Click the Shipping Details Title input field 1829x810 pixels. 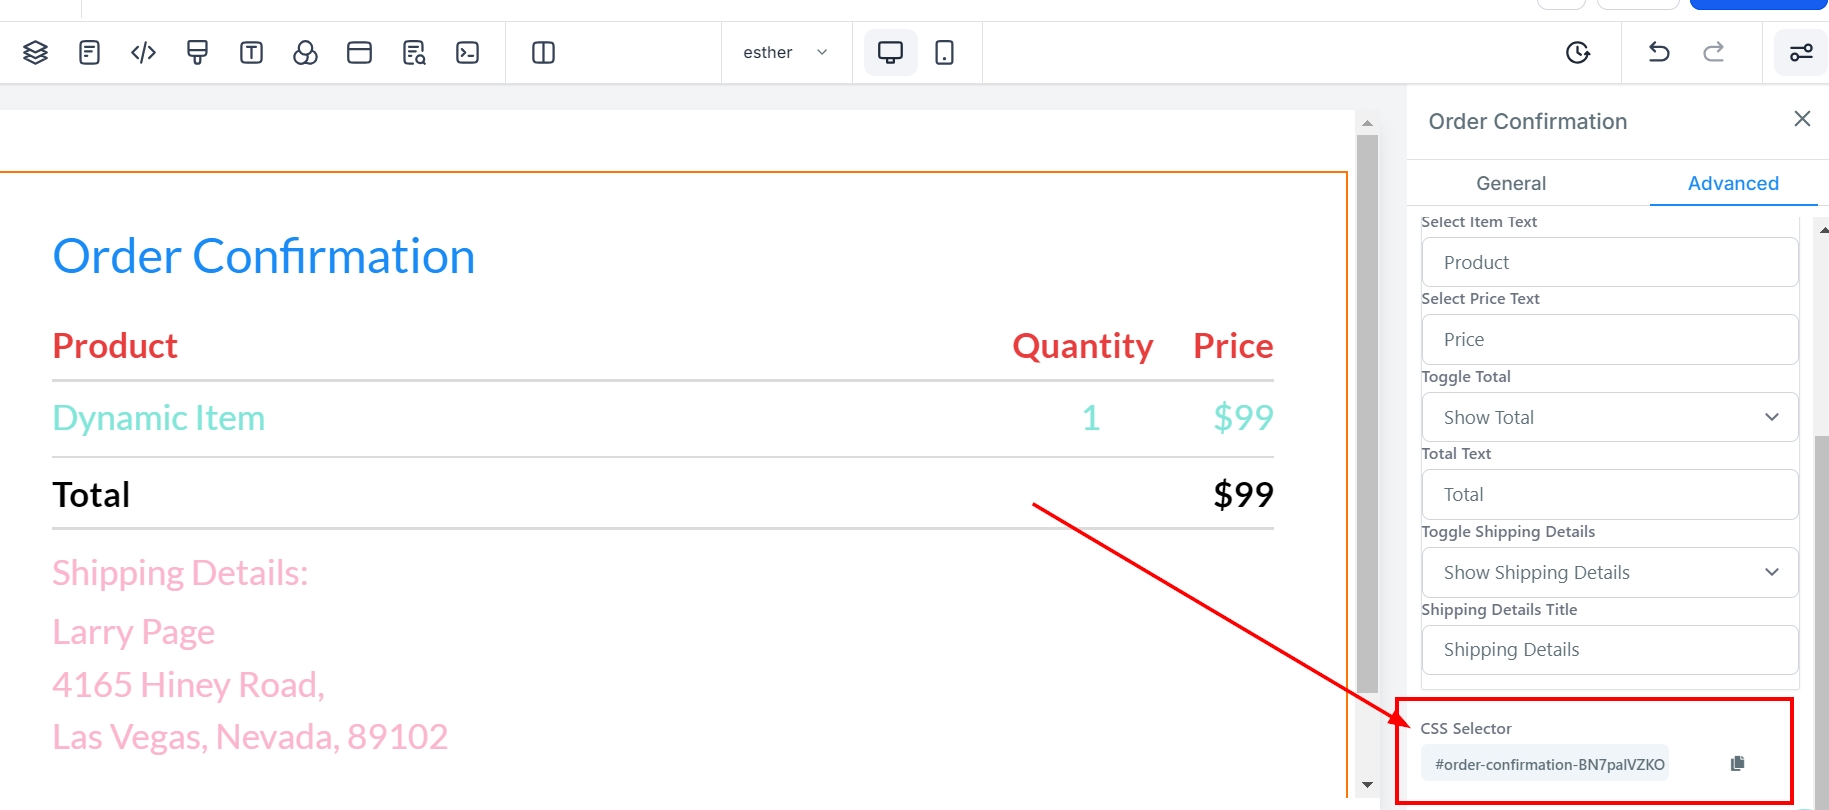(x=1610, y=650)
